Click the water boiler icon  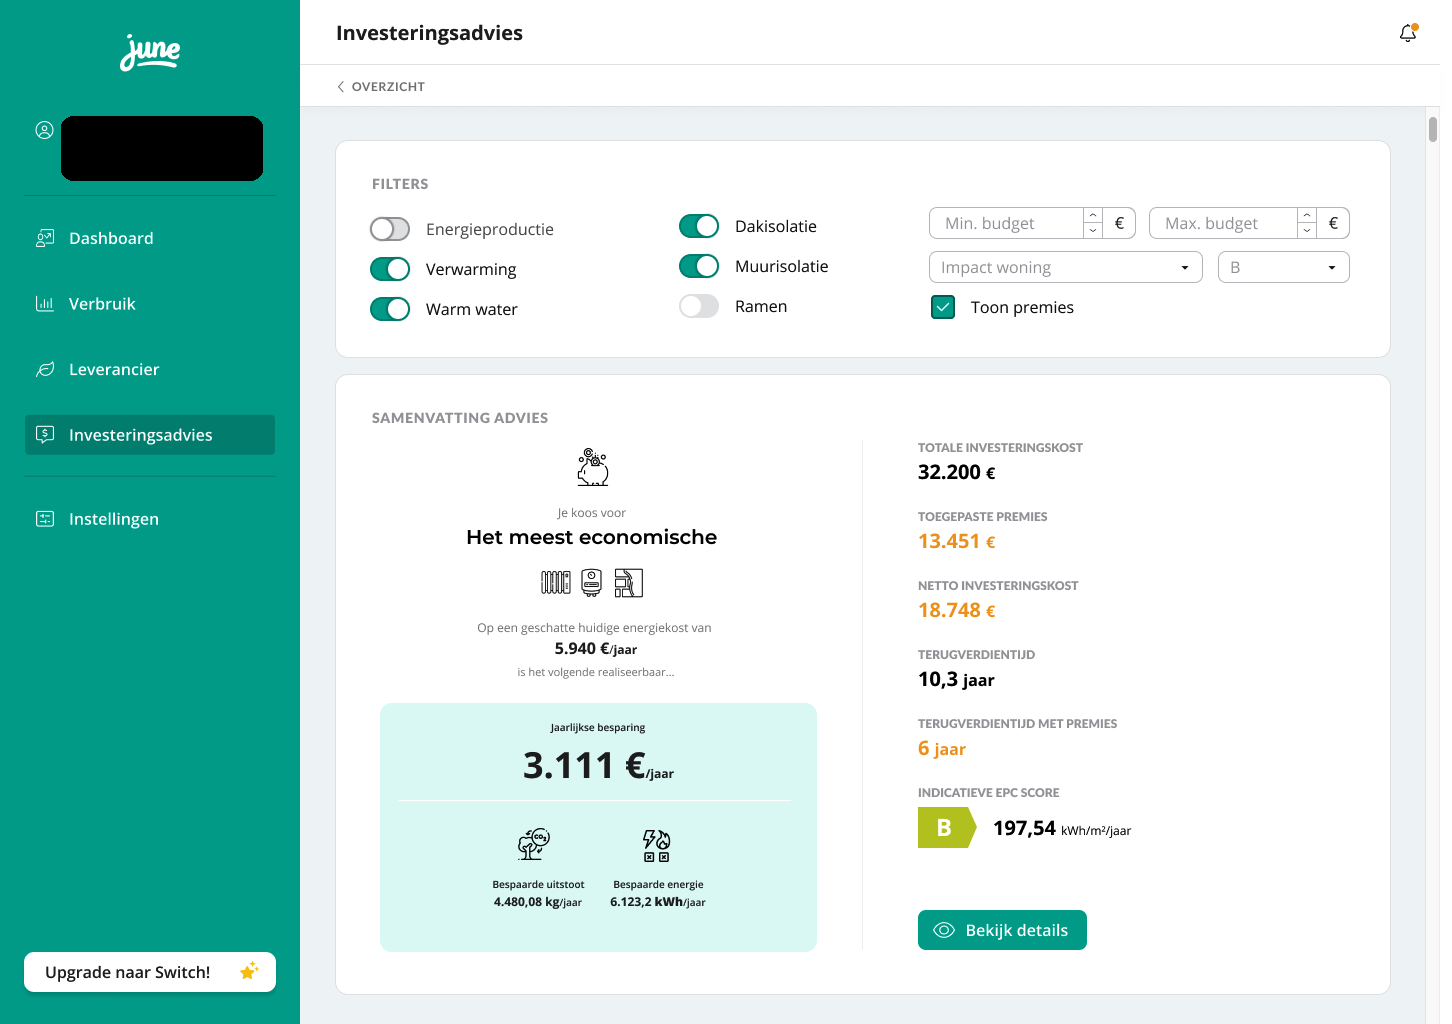592,582
